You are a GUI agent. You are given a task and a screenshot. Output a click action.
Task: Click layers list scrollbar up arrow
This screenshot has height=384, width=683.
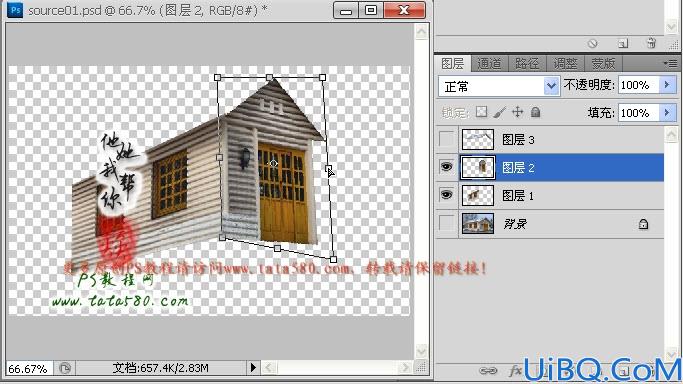click(671, 135)
